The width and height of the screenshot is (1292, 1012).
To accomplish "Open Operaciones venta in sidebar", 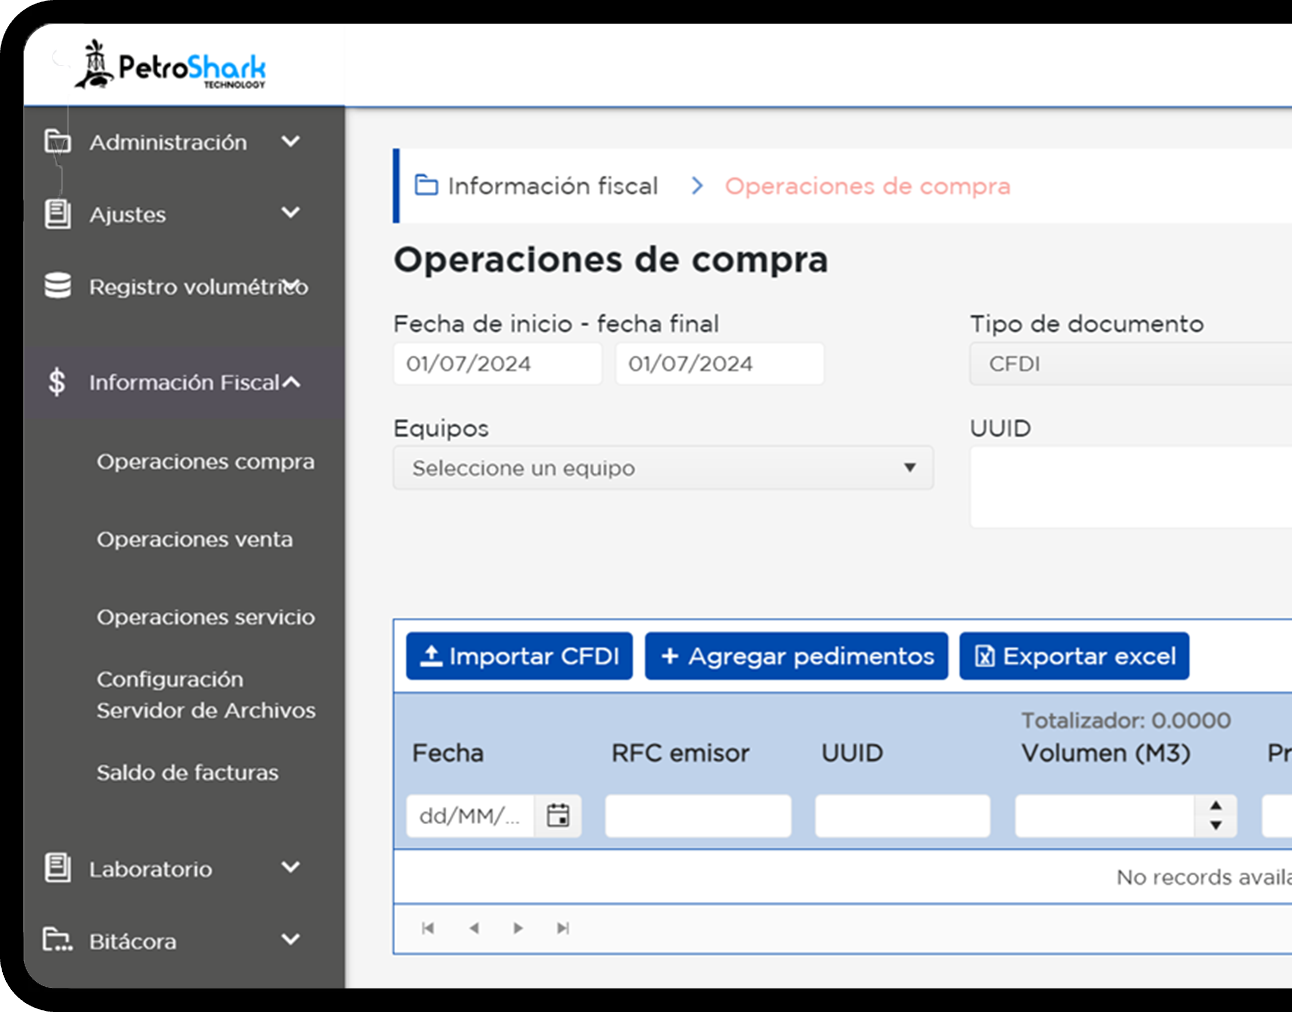I will pyautogui.click(x=195, y=540).
